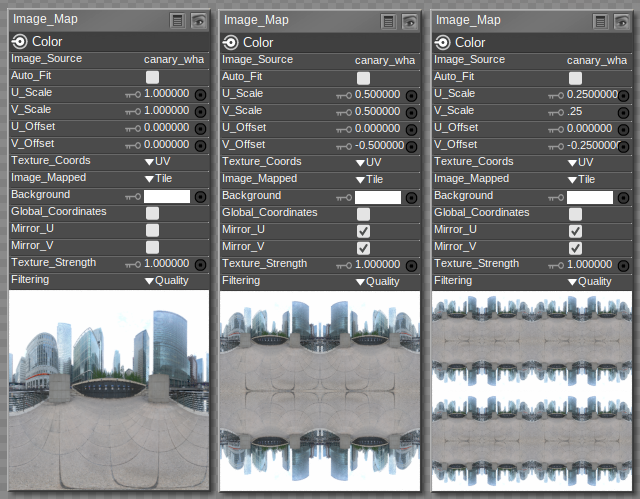Click the Color output socket icon in the left panel
The width and height of the screenshot is (640, 499).
(19, 42)
